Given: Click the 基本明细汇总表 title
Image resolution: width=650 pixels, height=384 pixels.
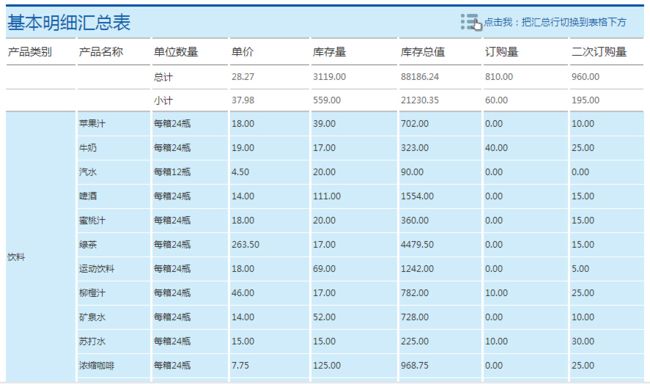Looking at the screenshot, I should coord(69,22).
